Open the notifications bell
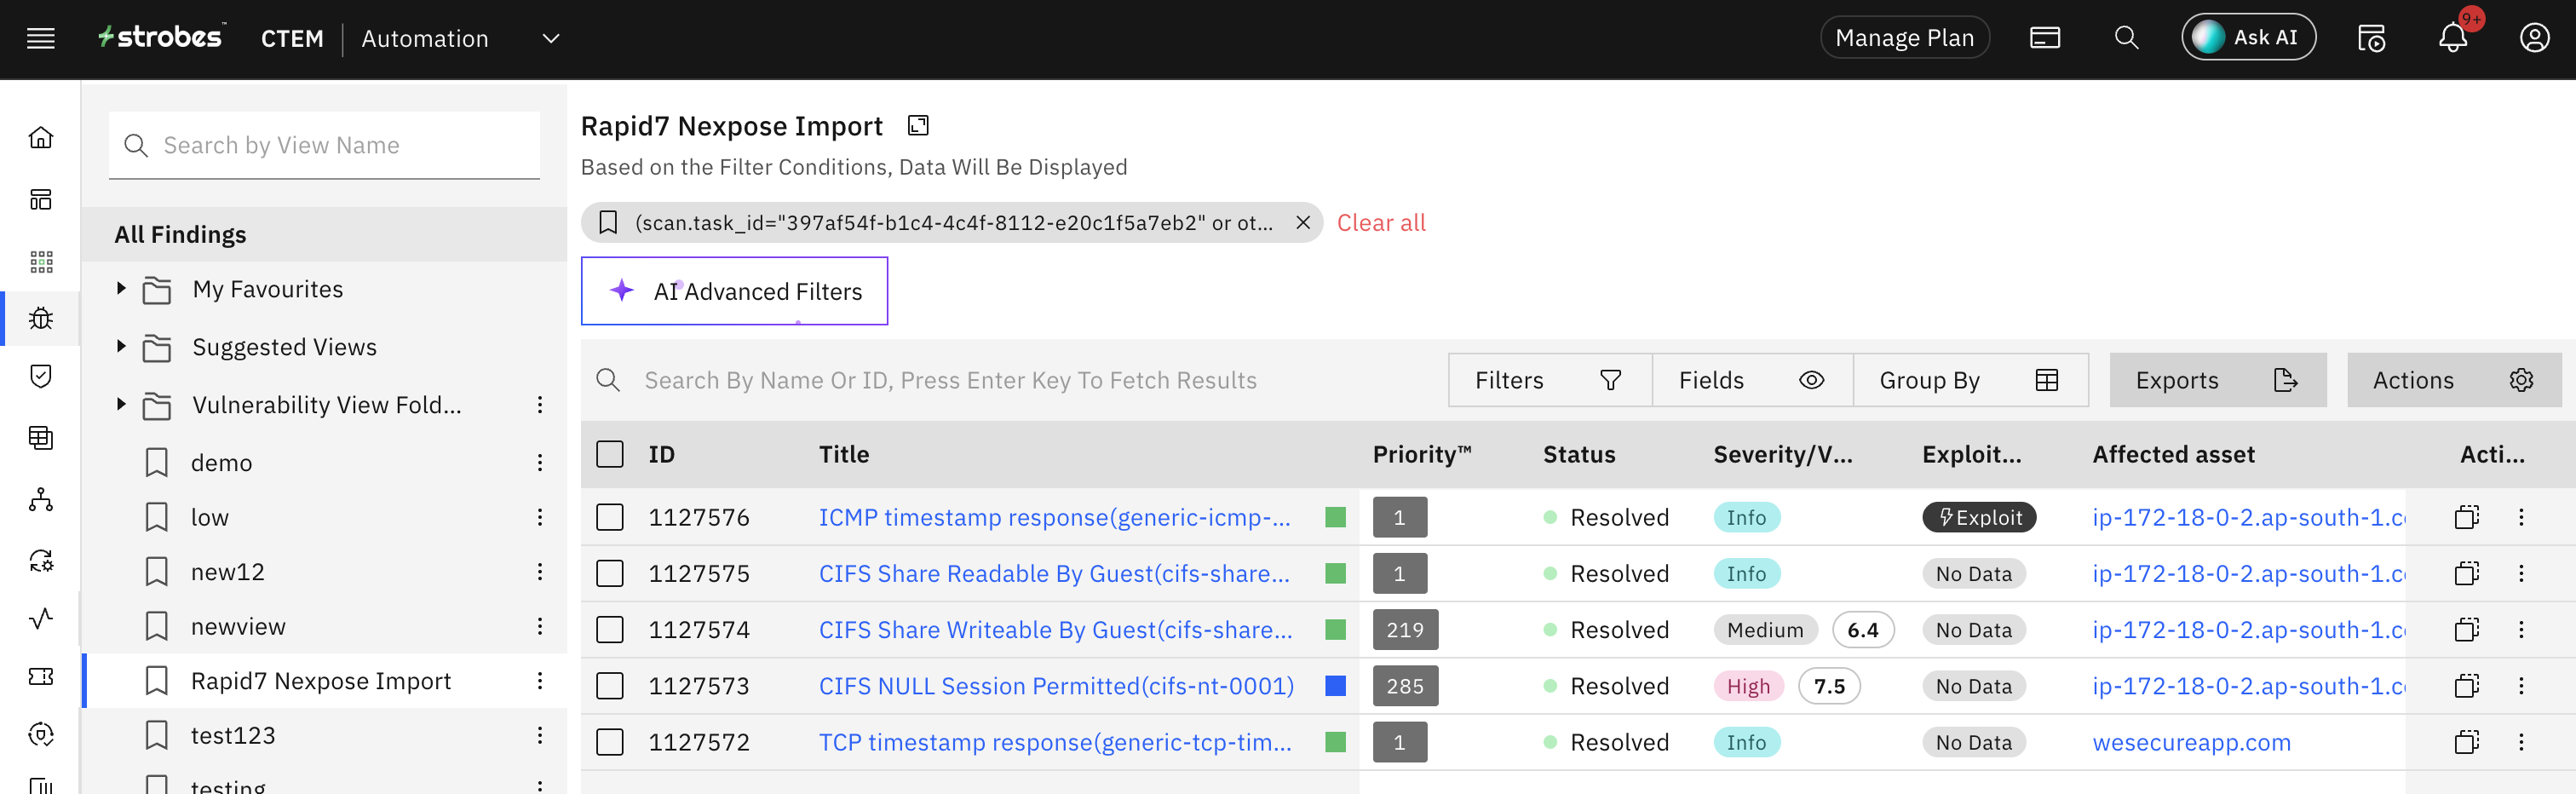 2452,39
